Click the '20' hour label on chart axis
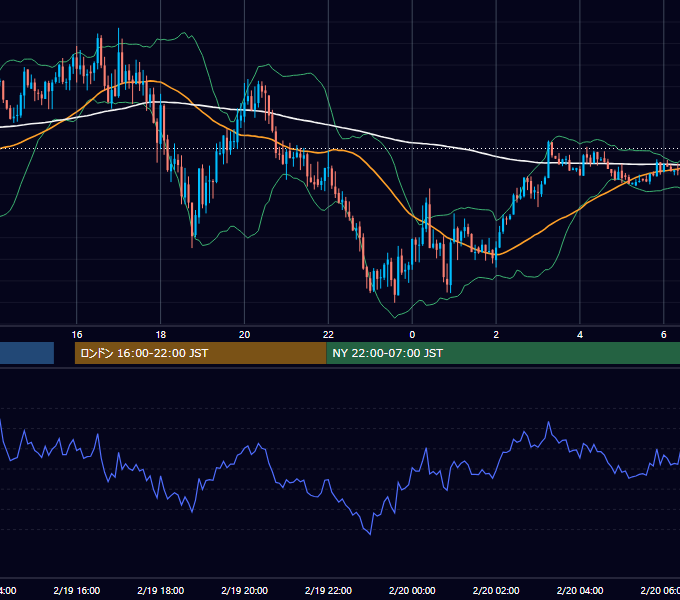Viewport: 680px width, 600px height. pyautogui.click(x=245, y=334)
